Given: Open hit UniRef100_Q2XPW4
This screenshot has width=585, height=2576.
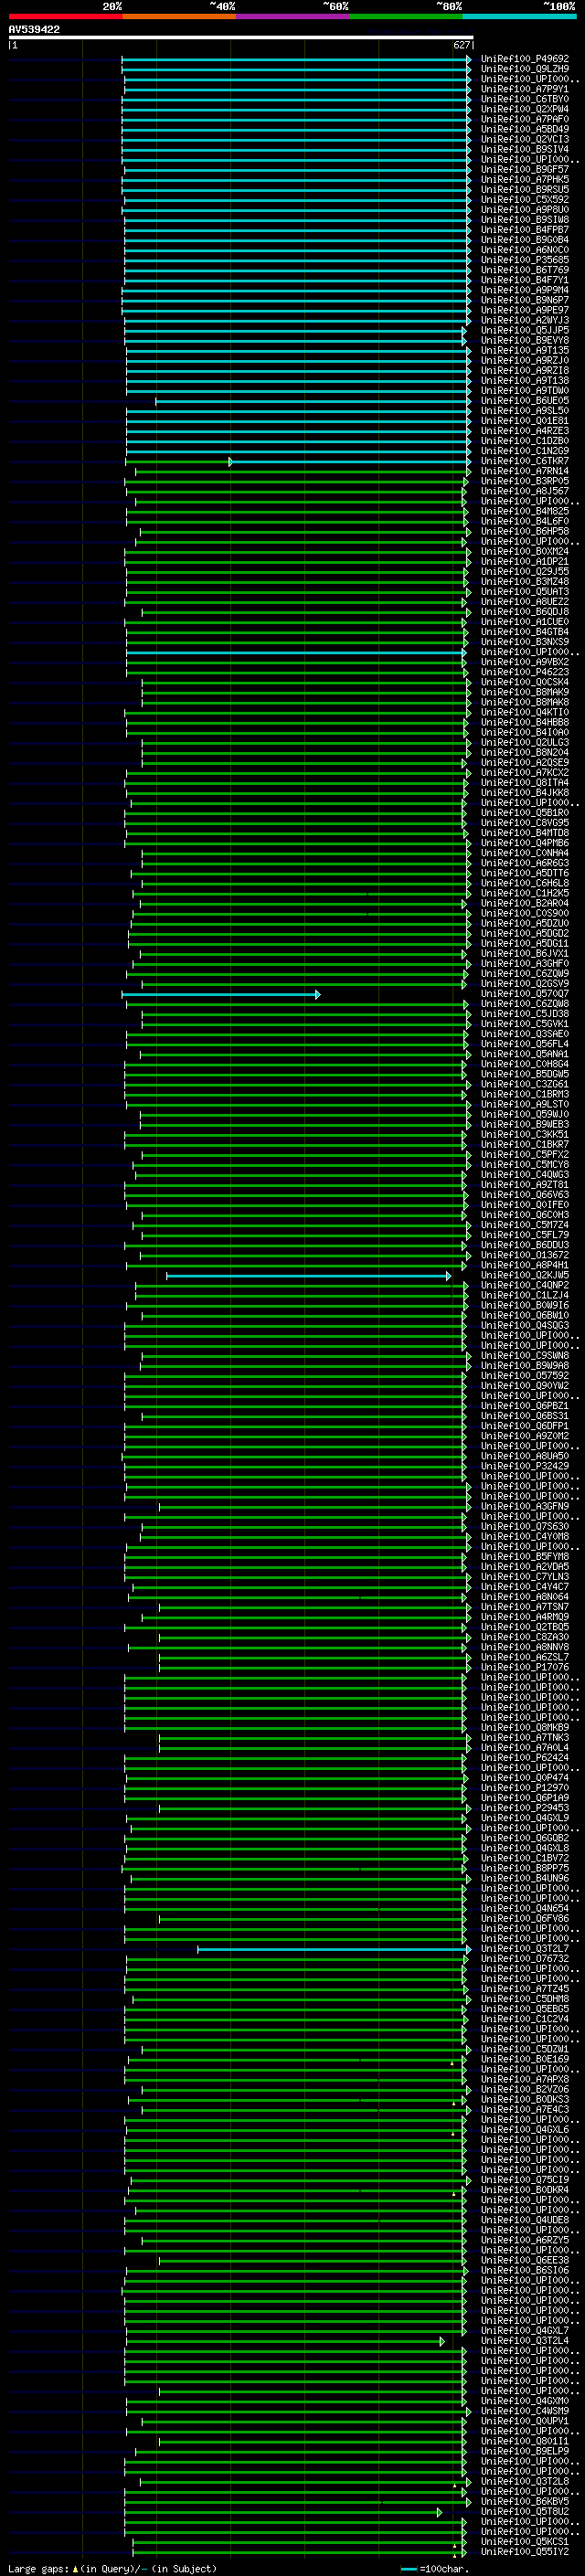Looking at the screenshot, I should 525,109.
